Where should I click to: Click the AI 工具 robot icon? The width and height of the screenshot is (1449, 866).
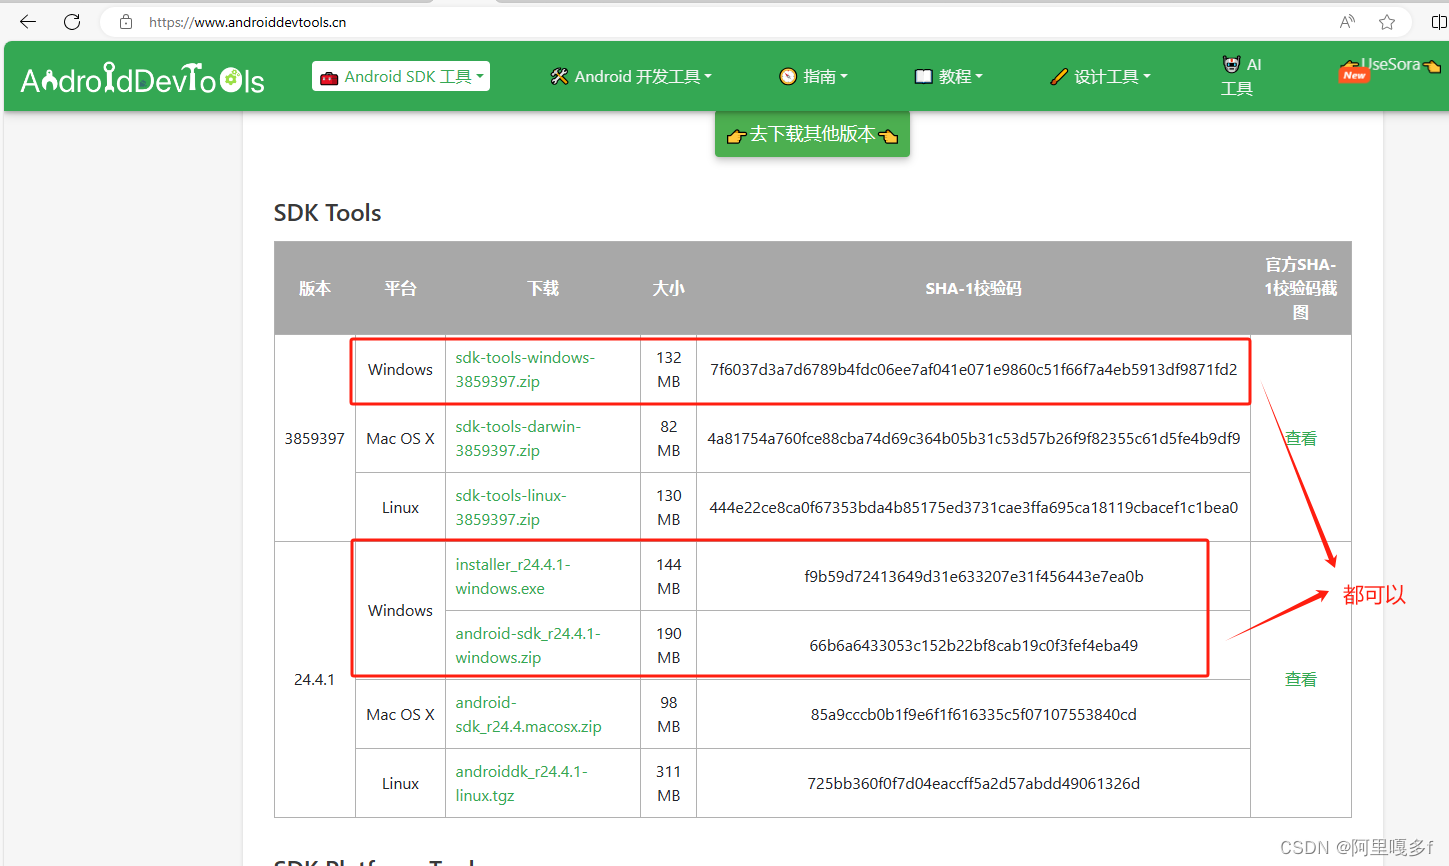1231,64
